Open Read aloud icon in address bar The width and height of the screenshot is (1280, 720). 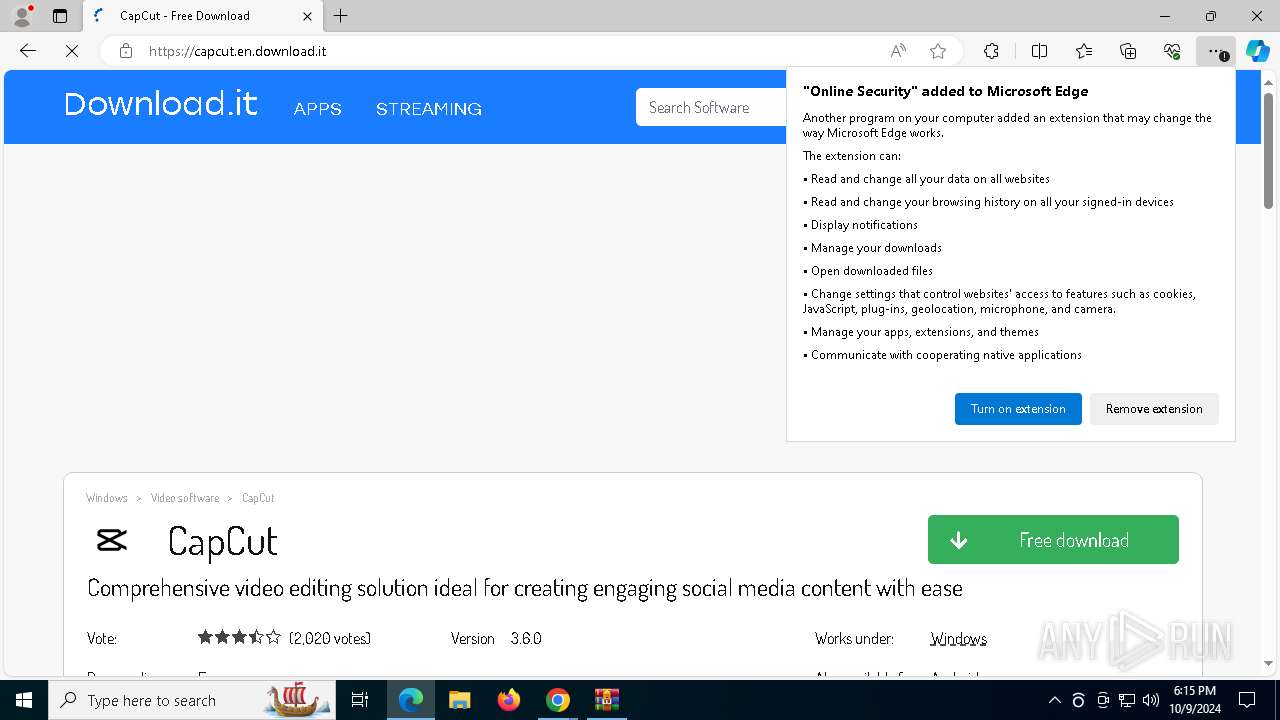click(x=898, y=51)
